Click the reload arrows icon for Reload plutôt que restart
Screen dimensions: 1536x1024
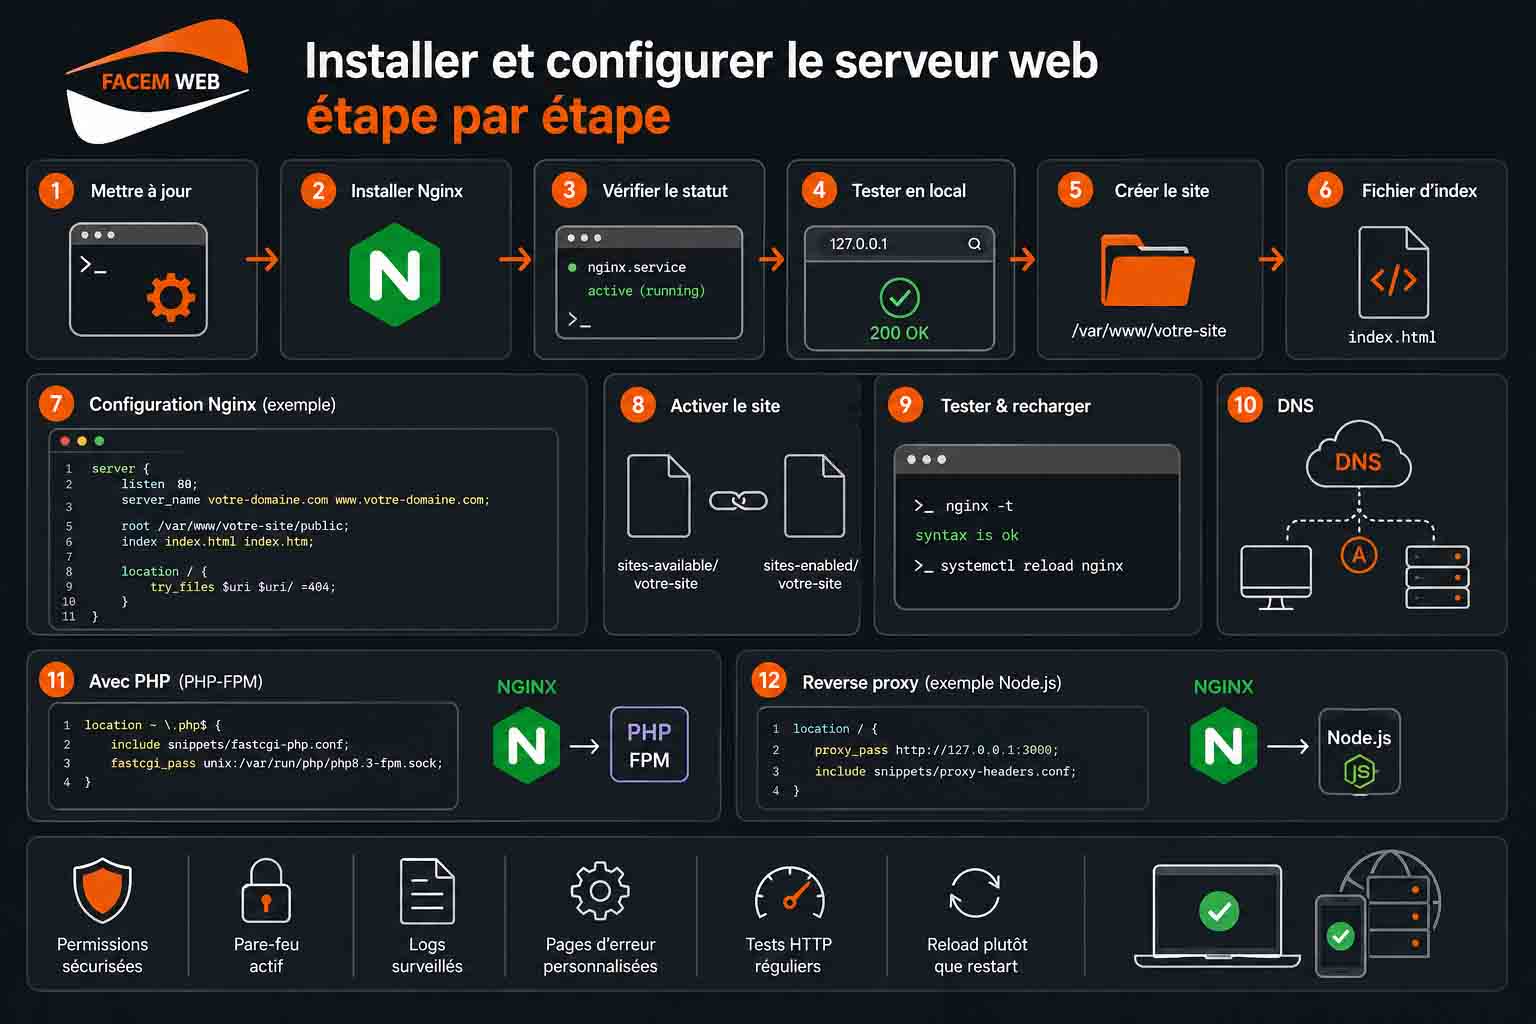tap(975, 893)
